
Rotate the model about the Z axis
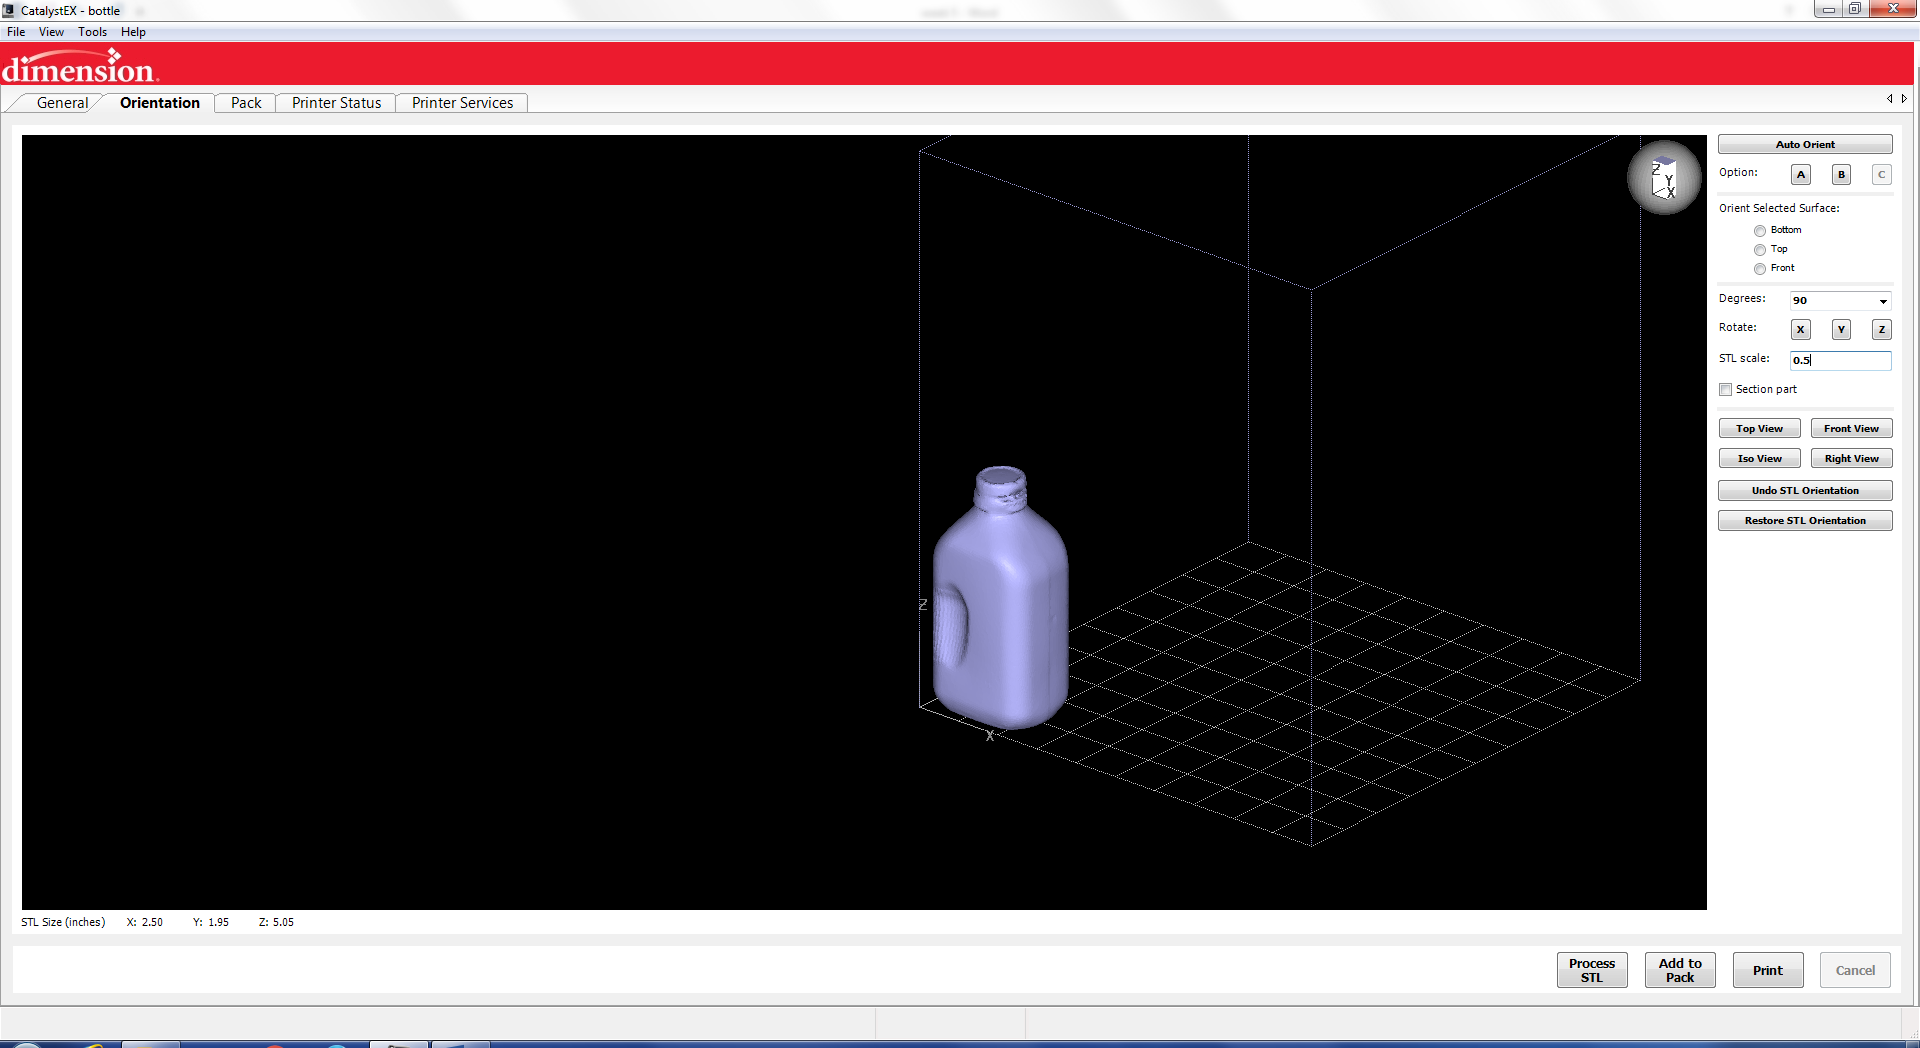[1881, 330]
